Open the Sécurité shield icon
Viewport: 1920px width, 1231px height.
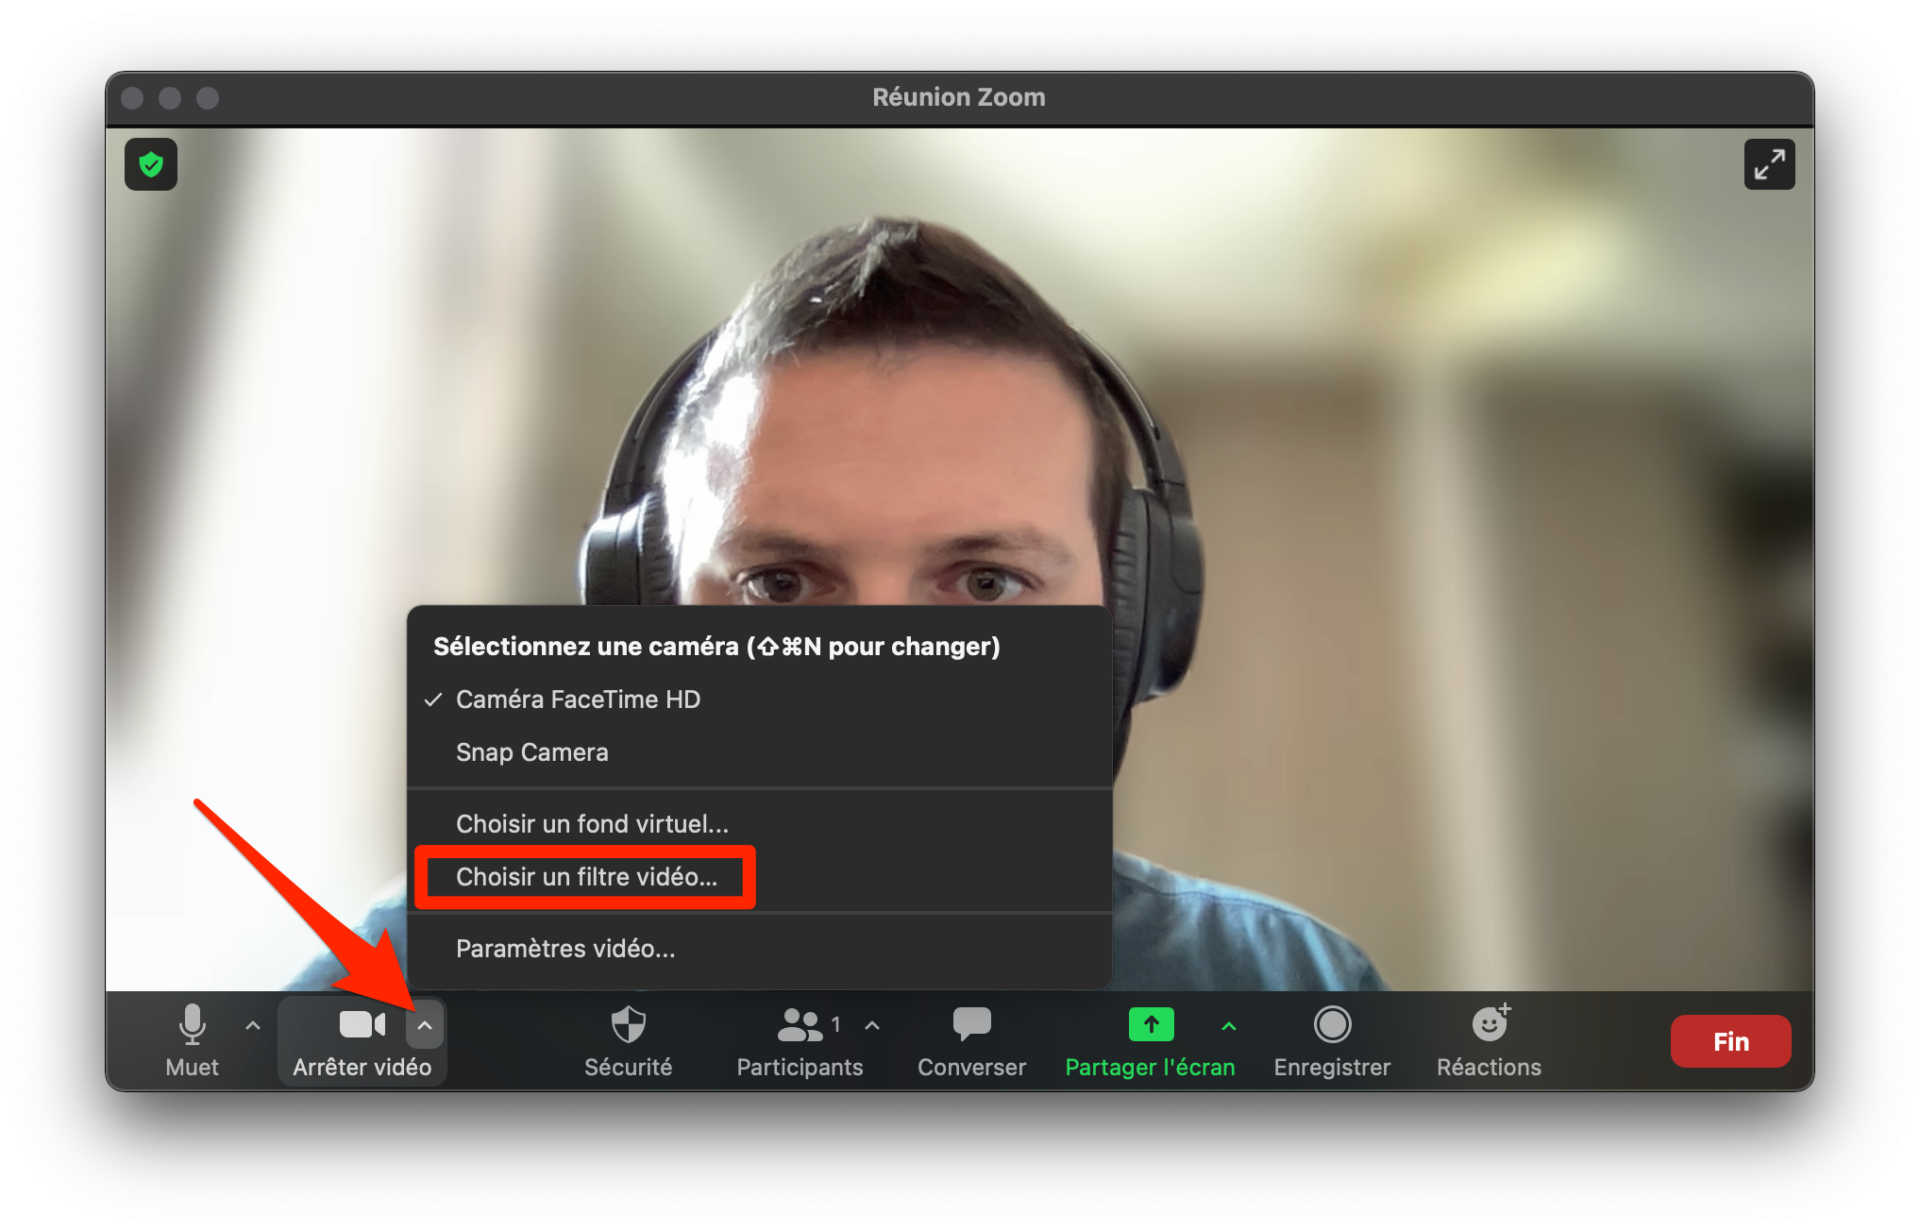tap(628, 1025)
